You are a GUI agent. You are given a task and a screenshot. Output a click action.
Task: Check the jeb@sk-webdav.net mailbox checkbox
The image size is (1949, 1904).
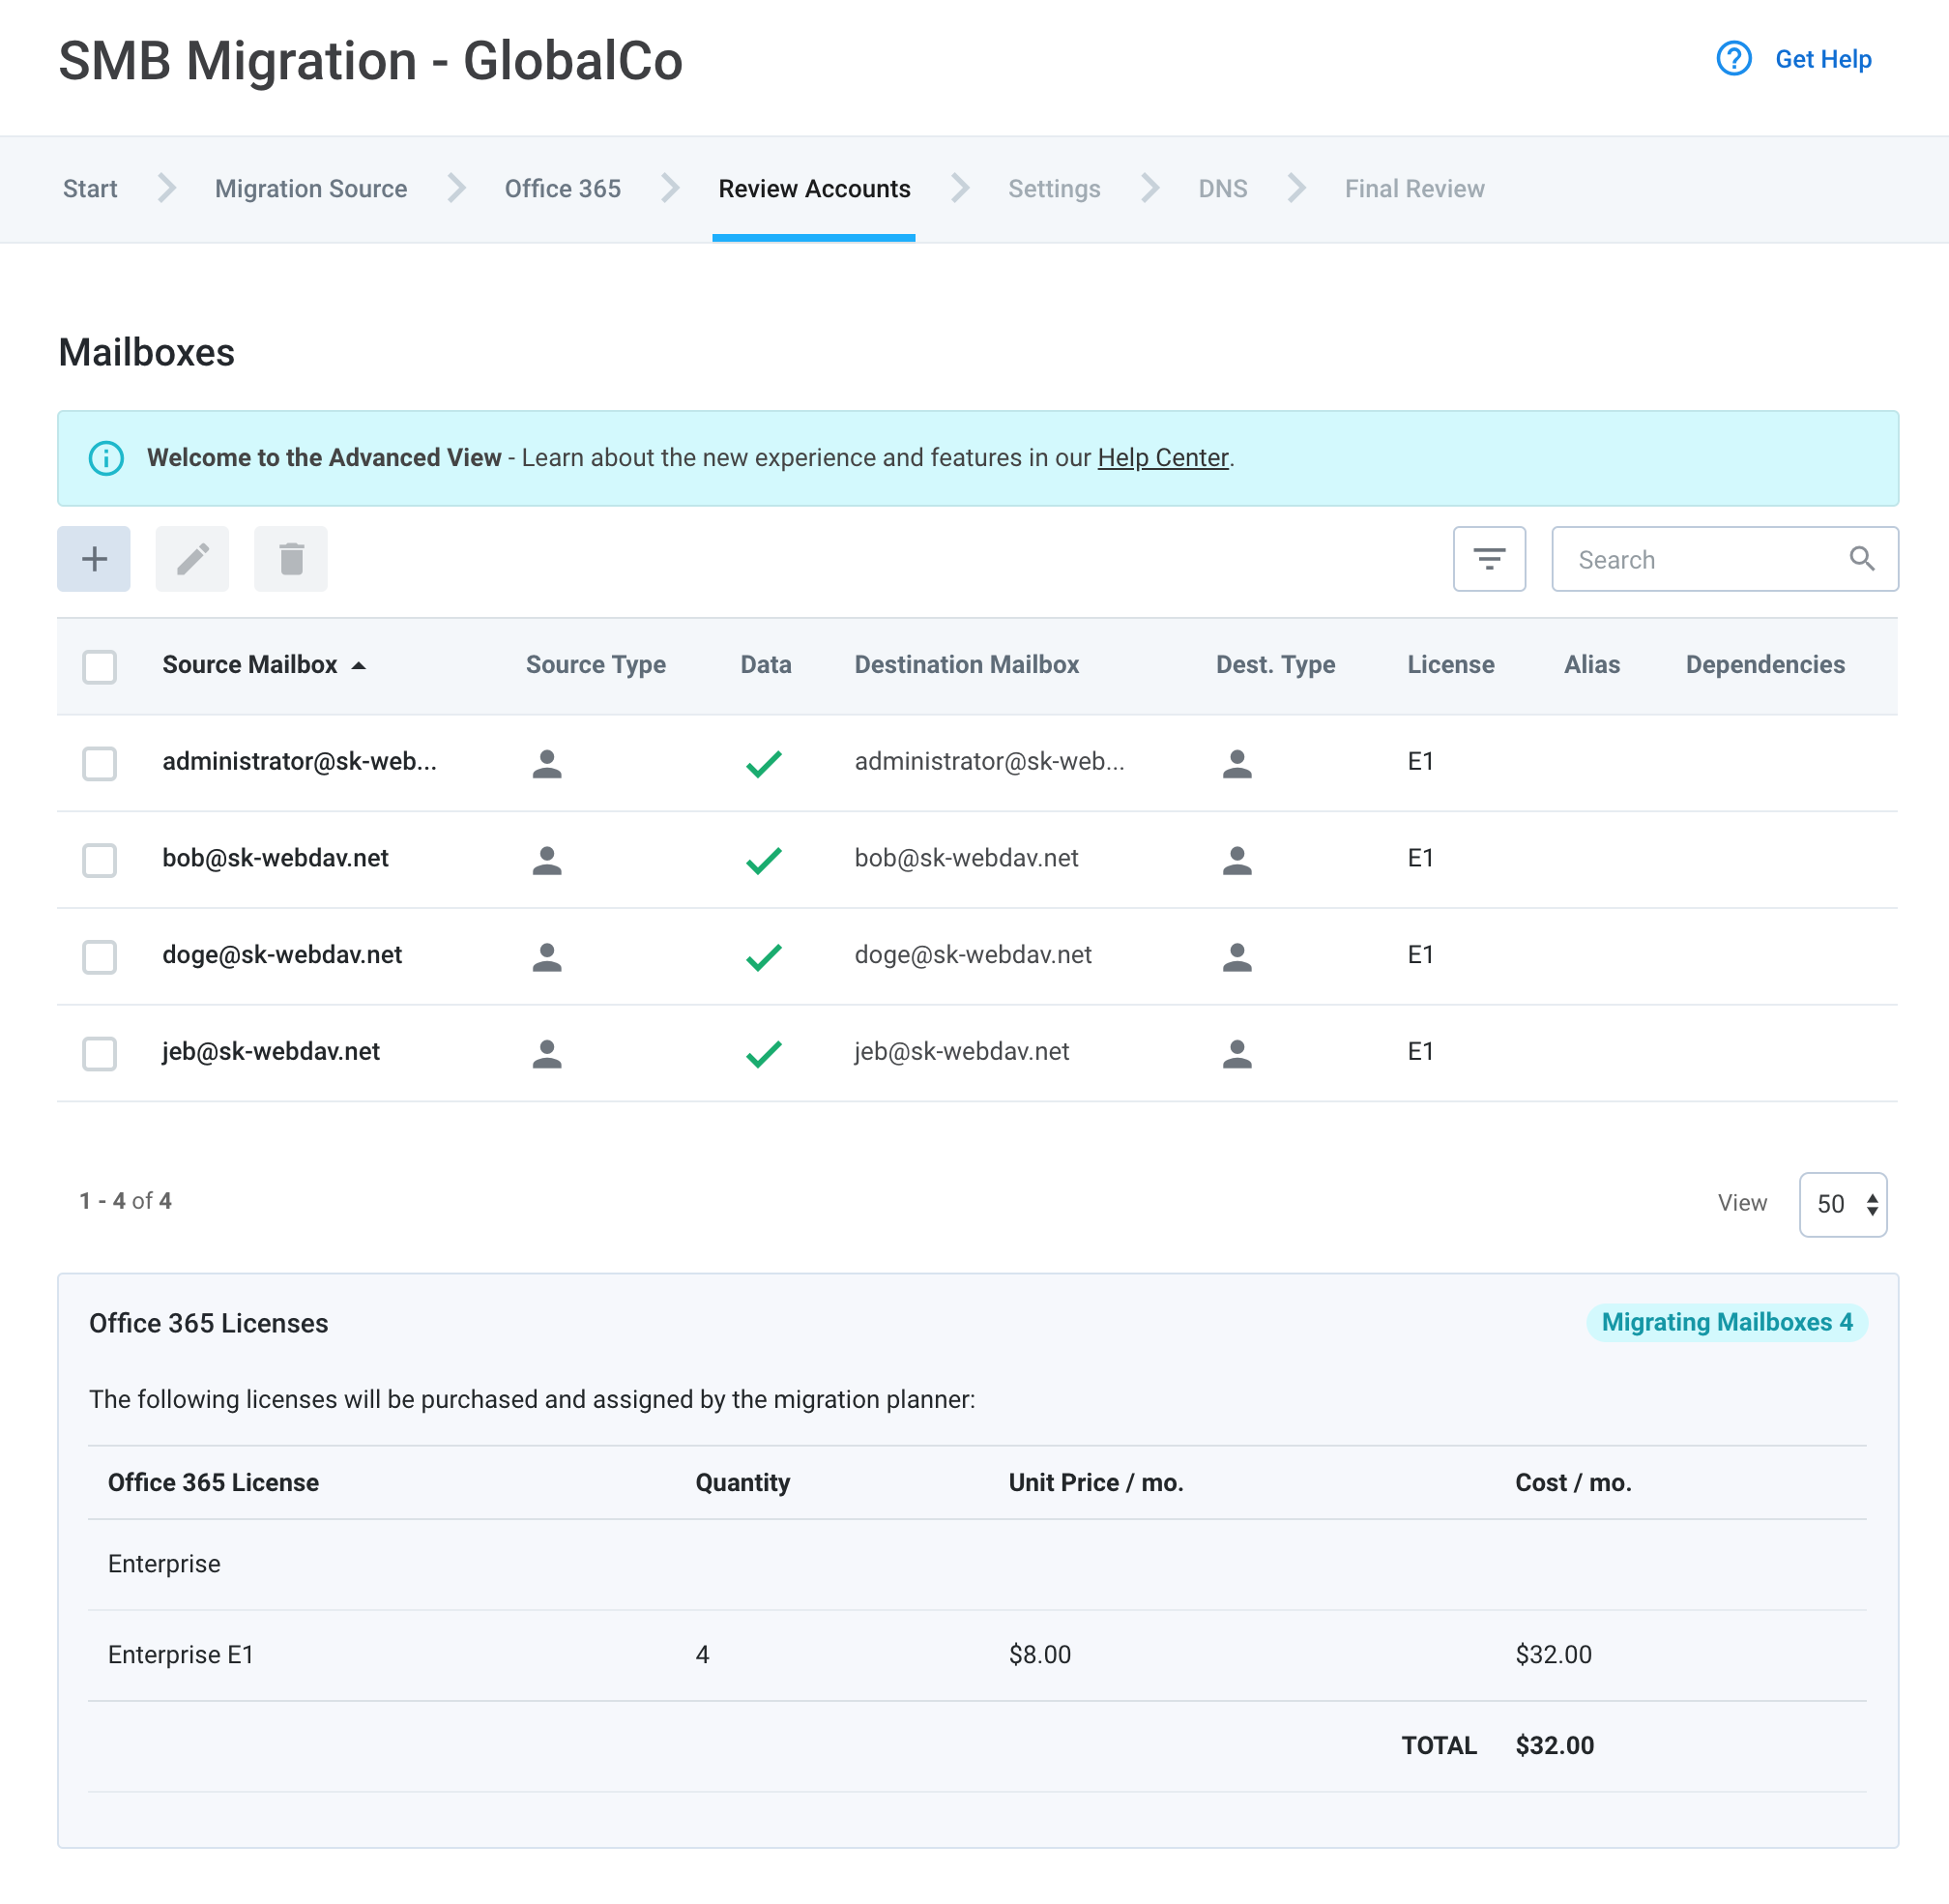tap(99, 1053)
